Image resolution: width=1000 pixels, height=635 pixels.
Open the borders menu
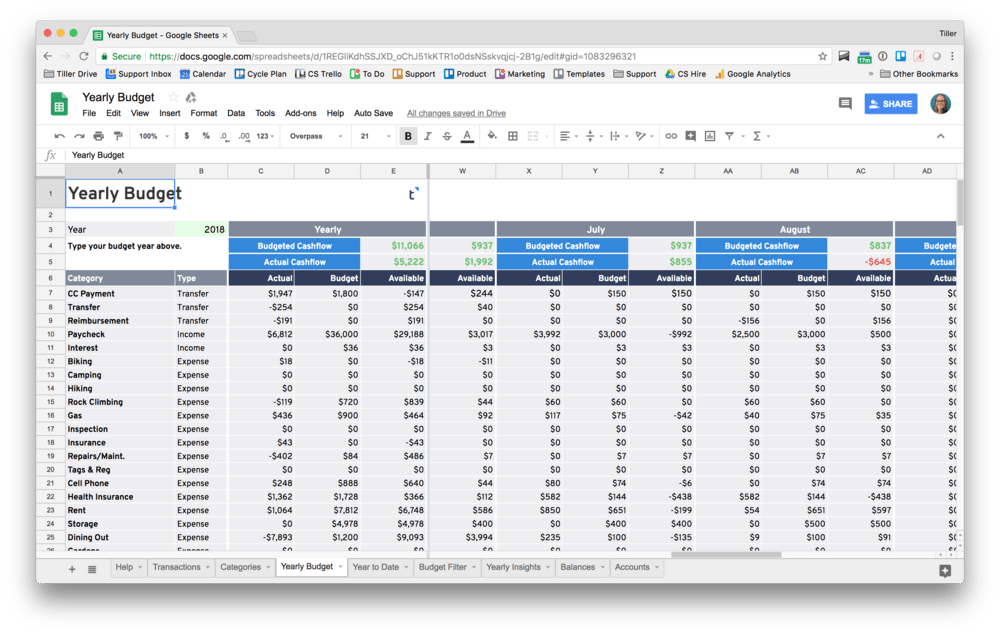pyautogui.click(x=512, y=136)
